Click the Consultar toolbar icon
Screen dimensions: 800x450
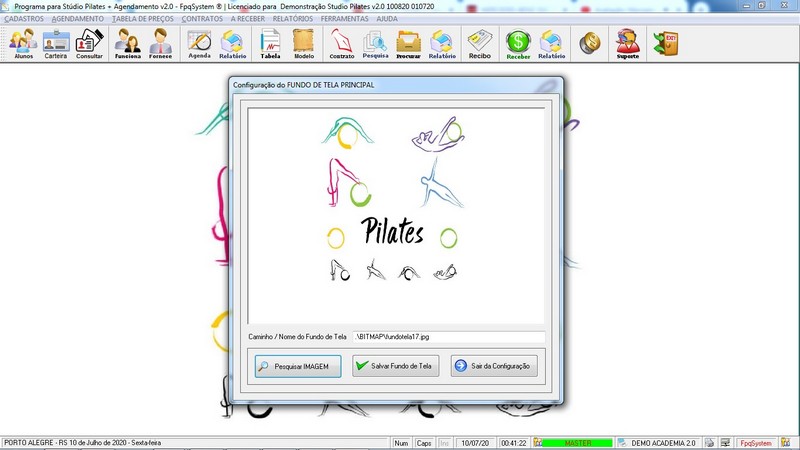click(89, 44)
